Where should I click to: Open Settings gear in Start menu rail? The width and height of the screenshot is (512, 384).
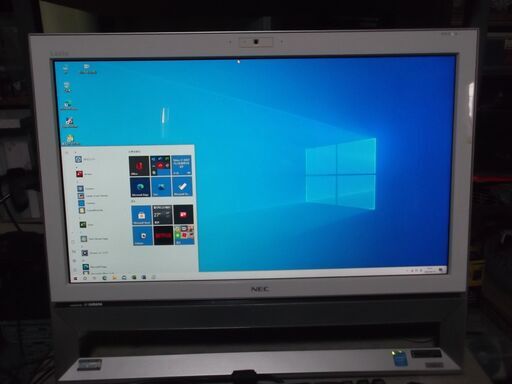pos(74,260)
